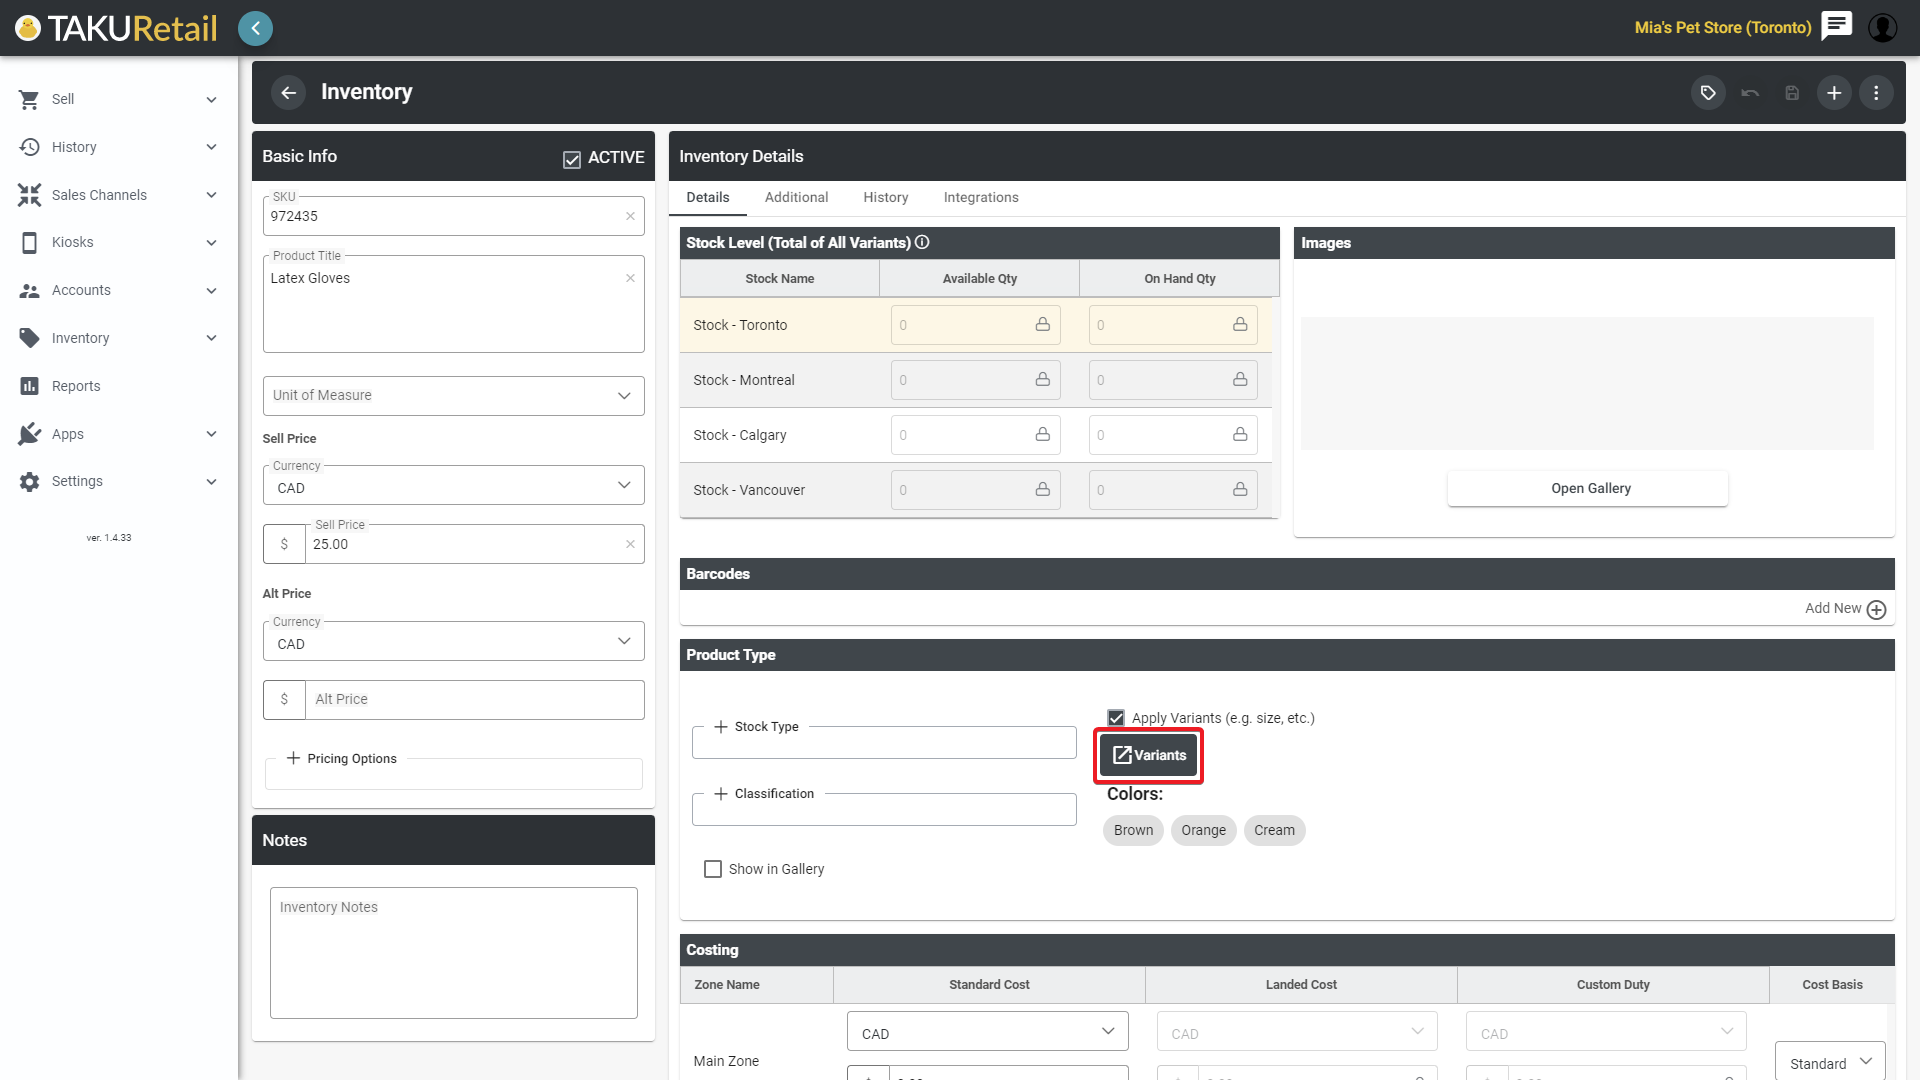Open the three-dot more options menu
Viewport: 1920px width, 1080px height.
click(1876, 93)
